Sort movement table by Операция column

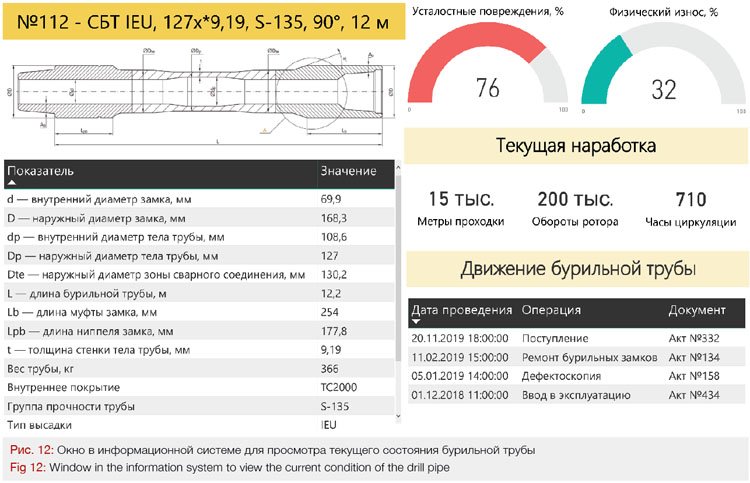pos(551,310)
